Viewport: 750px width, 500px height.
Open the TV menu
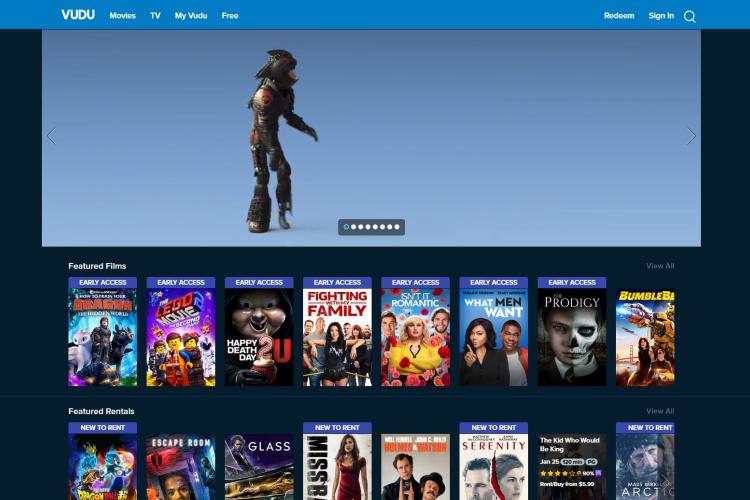point(155,15)
